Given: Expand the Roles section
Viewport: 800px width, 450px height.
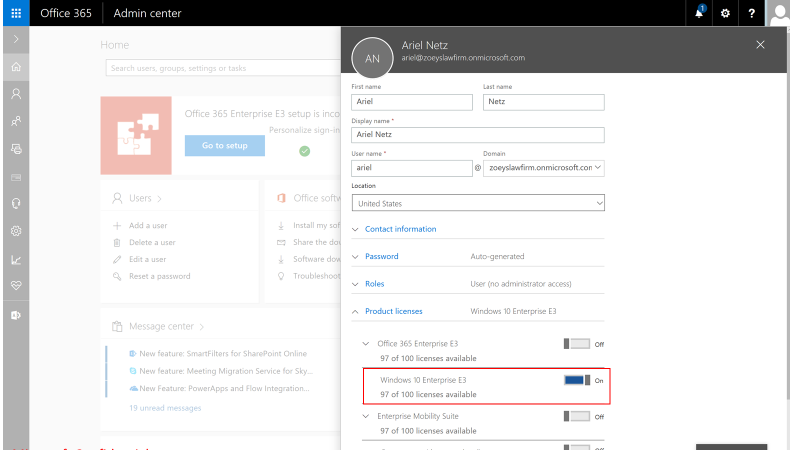Looking at the screenshot, I should (374, 284).
